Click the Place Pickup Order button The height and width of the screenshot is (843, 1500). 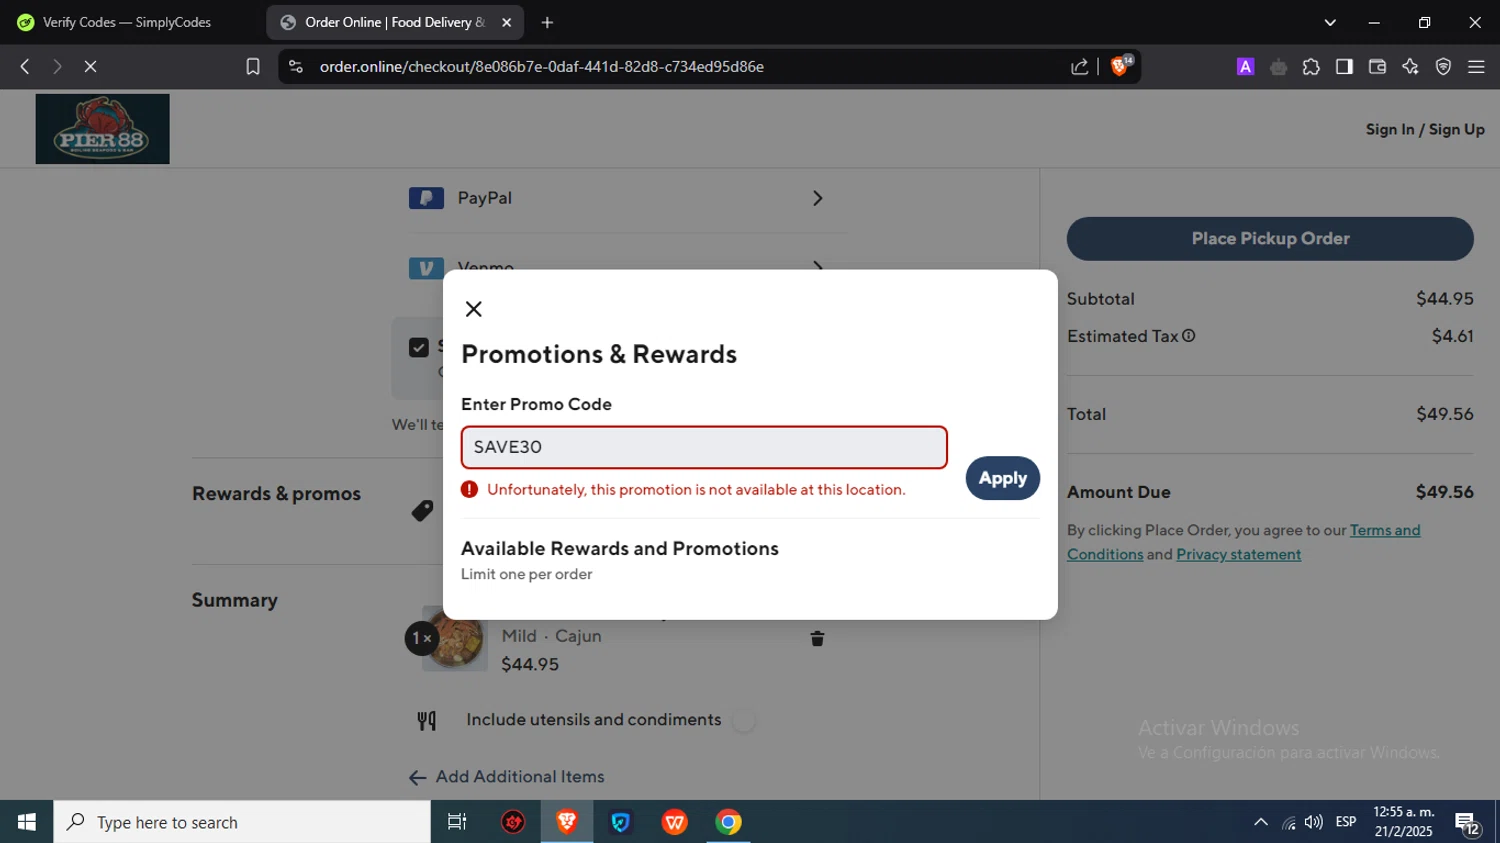1270,239
